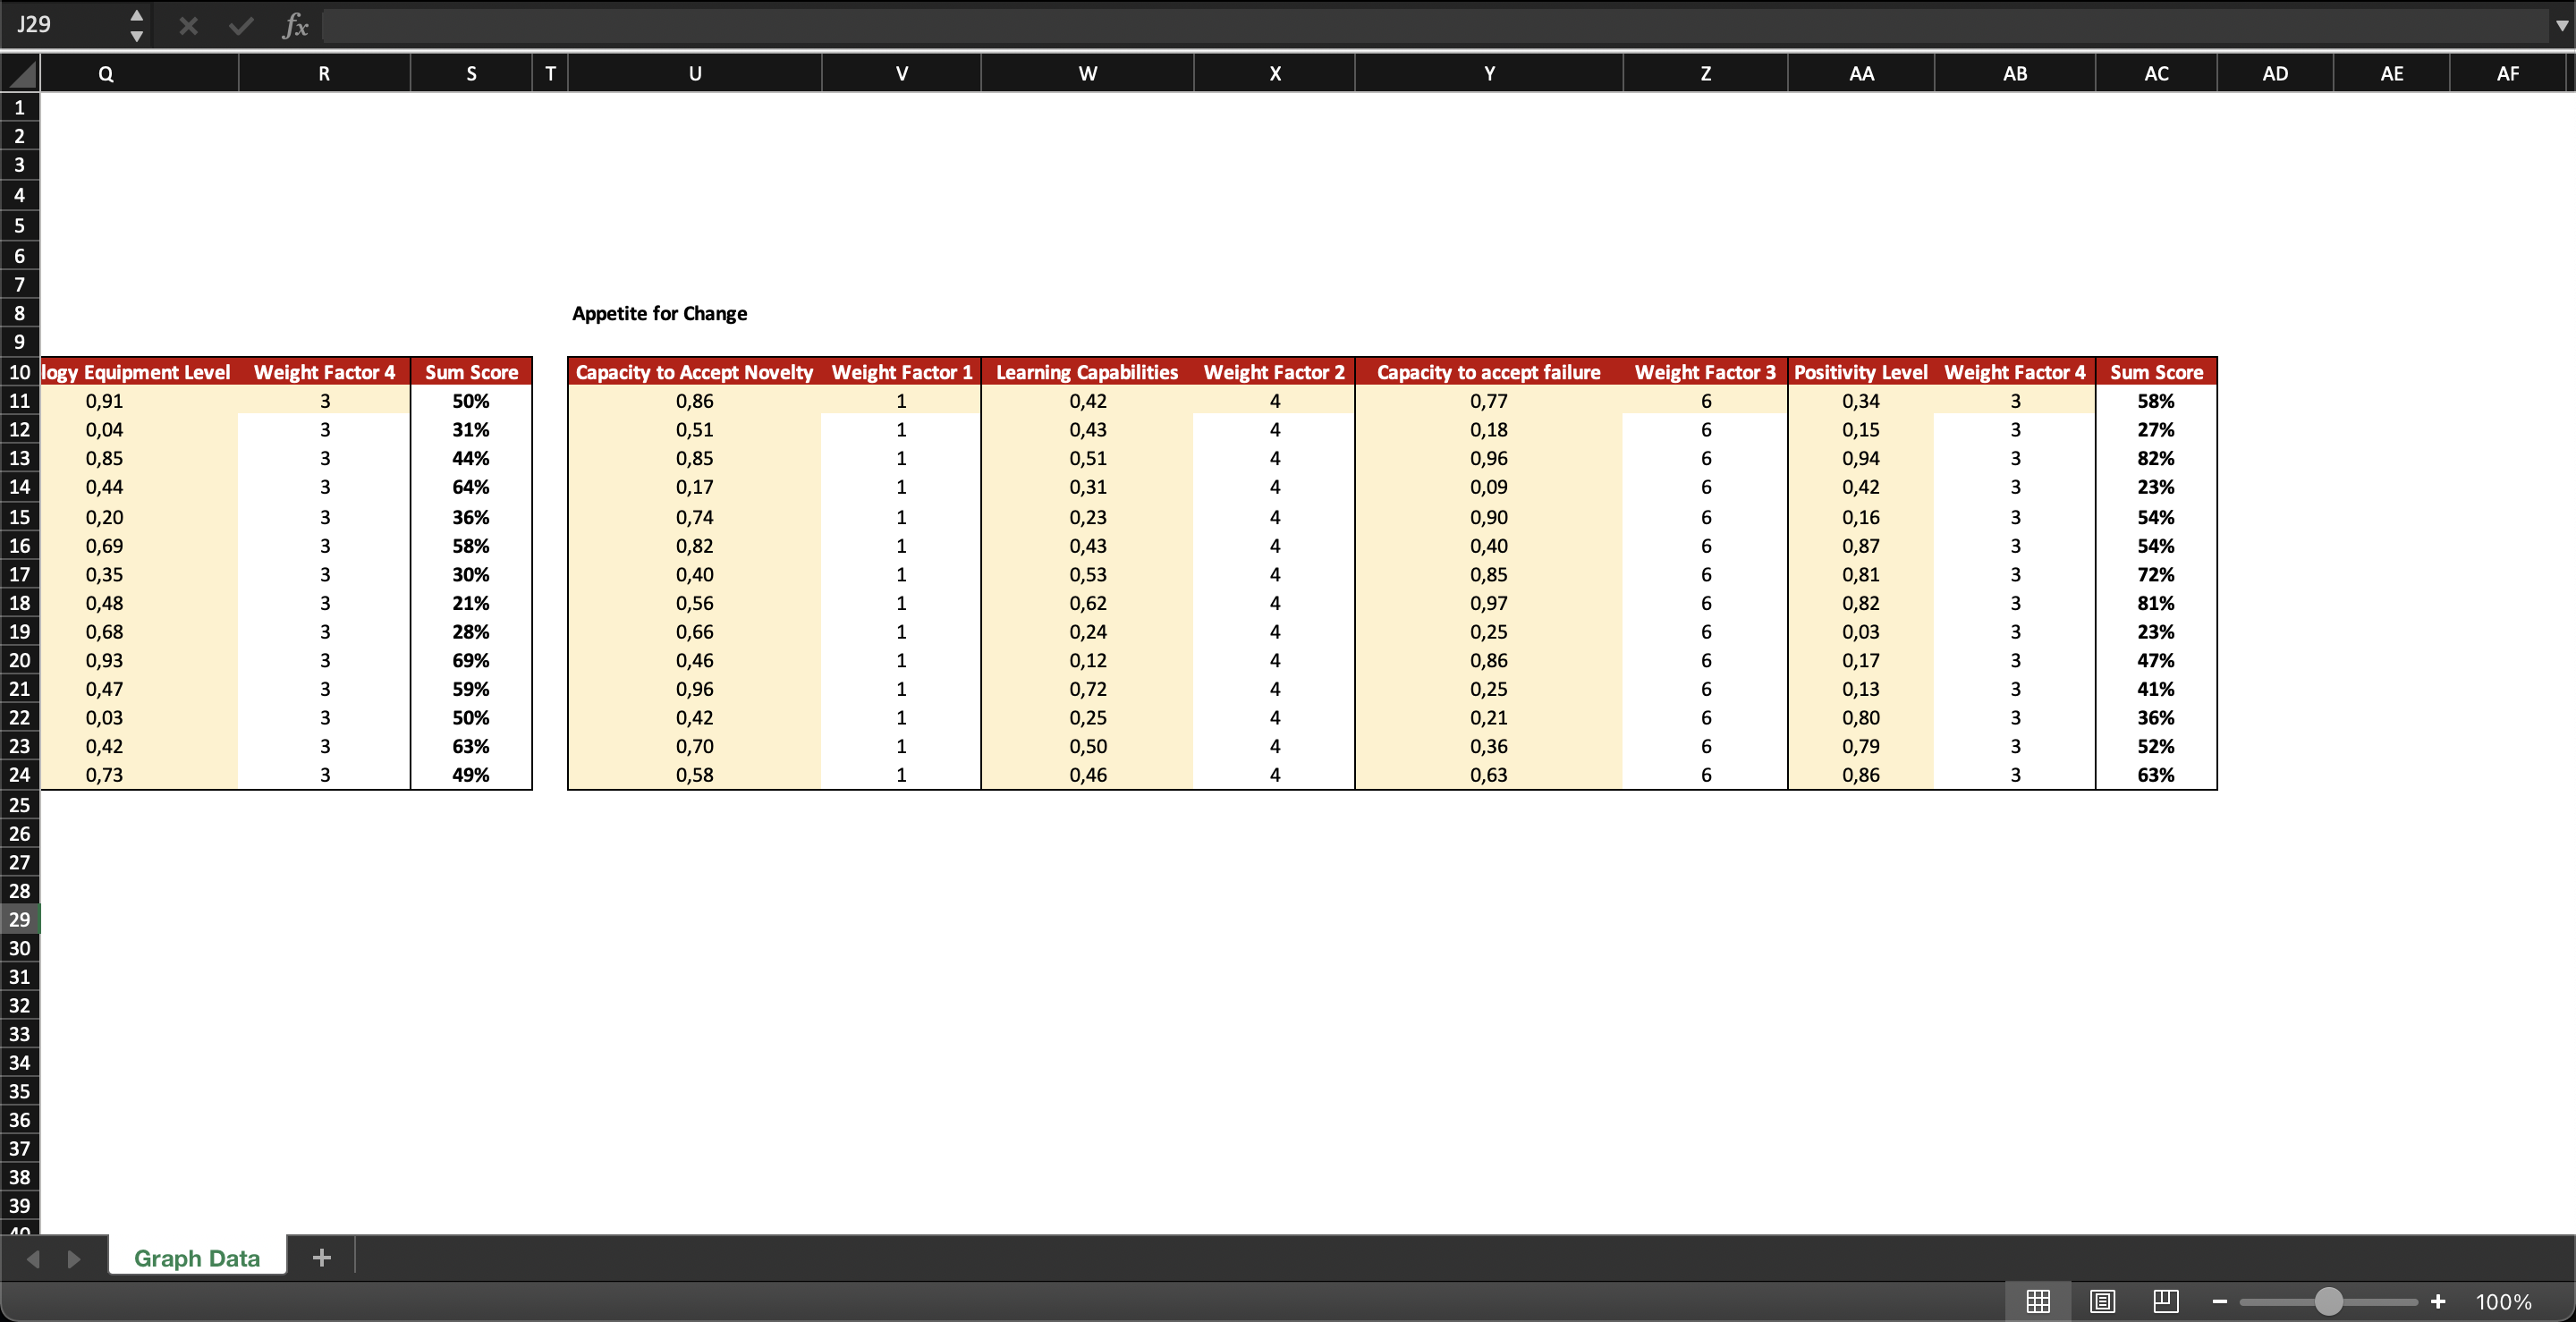
Task: Click the previous sheet navigation arrow
Action: [x=33, y=1258]
